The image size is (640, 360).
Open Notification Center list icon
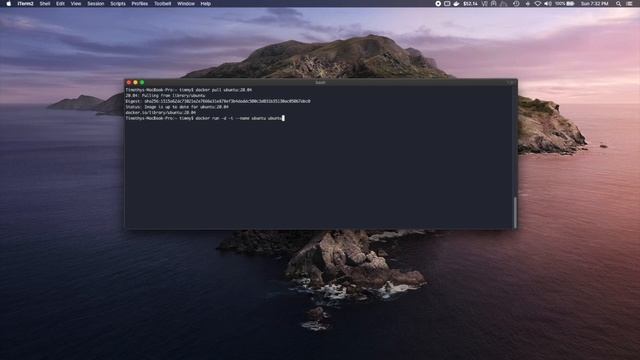tap(629, 4)
